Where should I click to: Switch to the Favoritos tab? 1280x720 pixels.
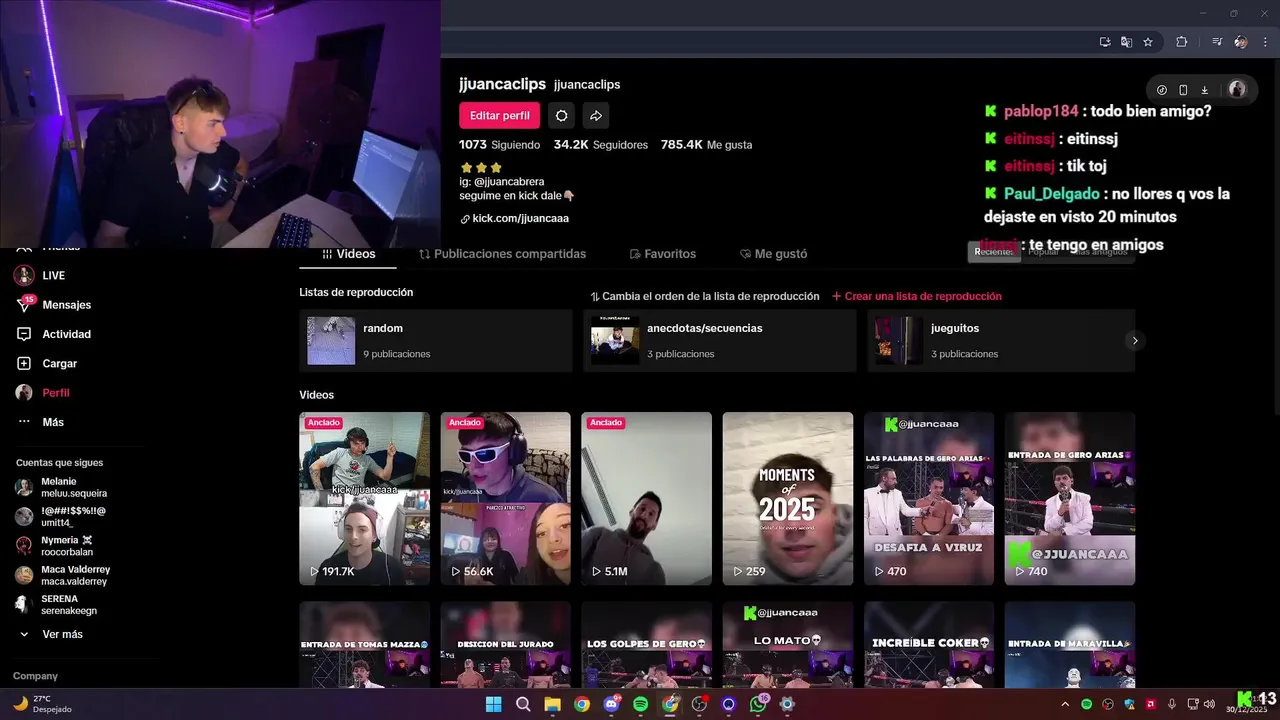click(x=662, y=254)
